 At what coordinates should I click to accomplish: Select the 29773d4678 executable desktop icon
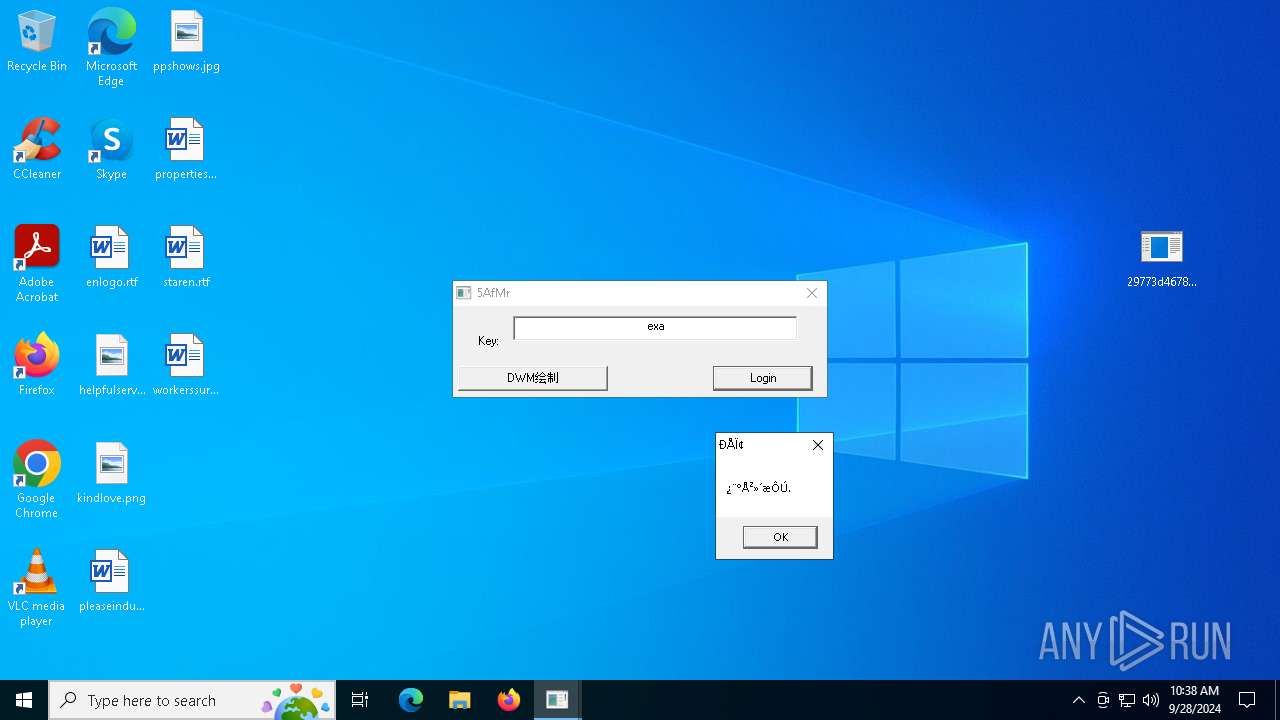coord(1161,259)
